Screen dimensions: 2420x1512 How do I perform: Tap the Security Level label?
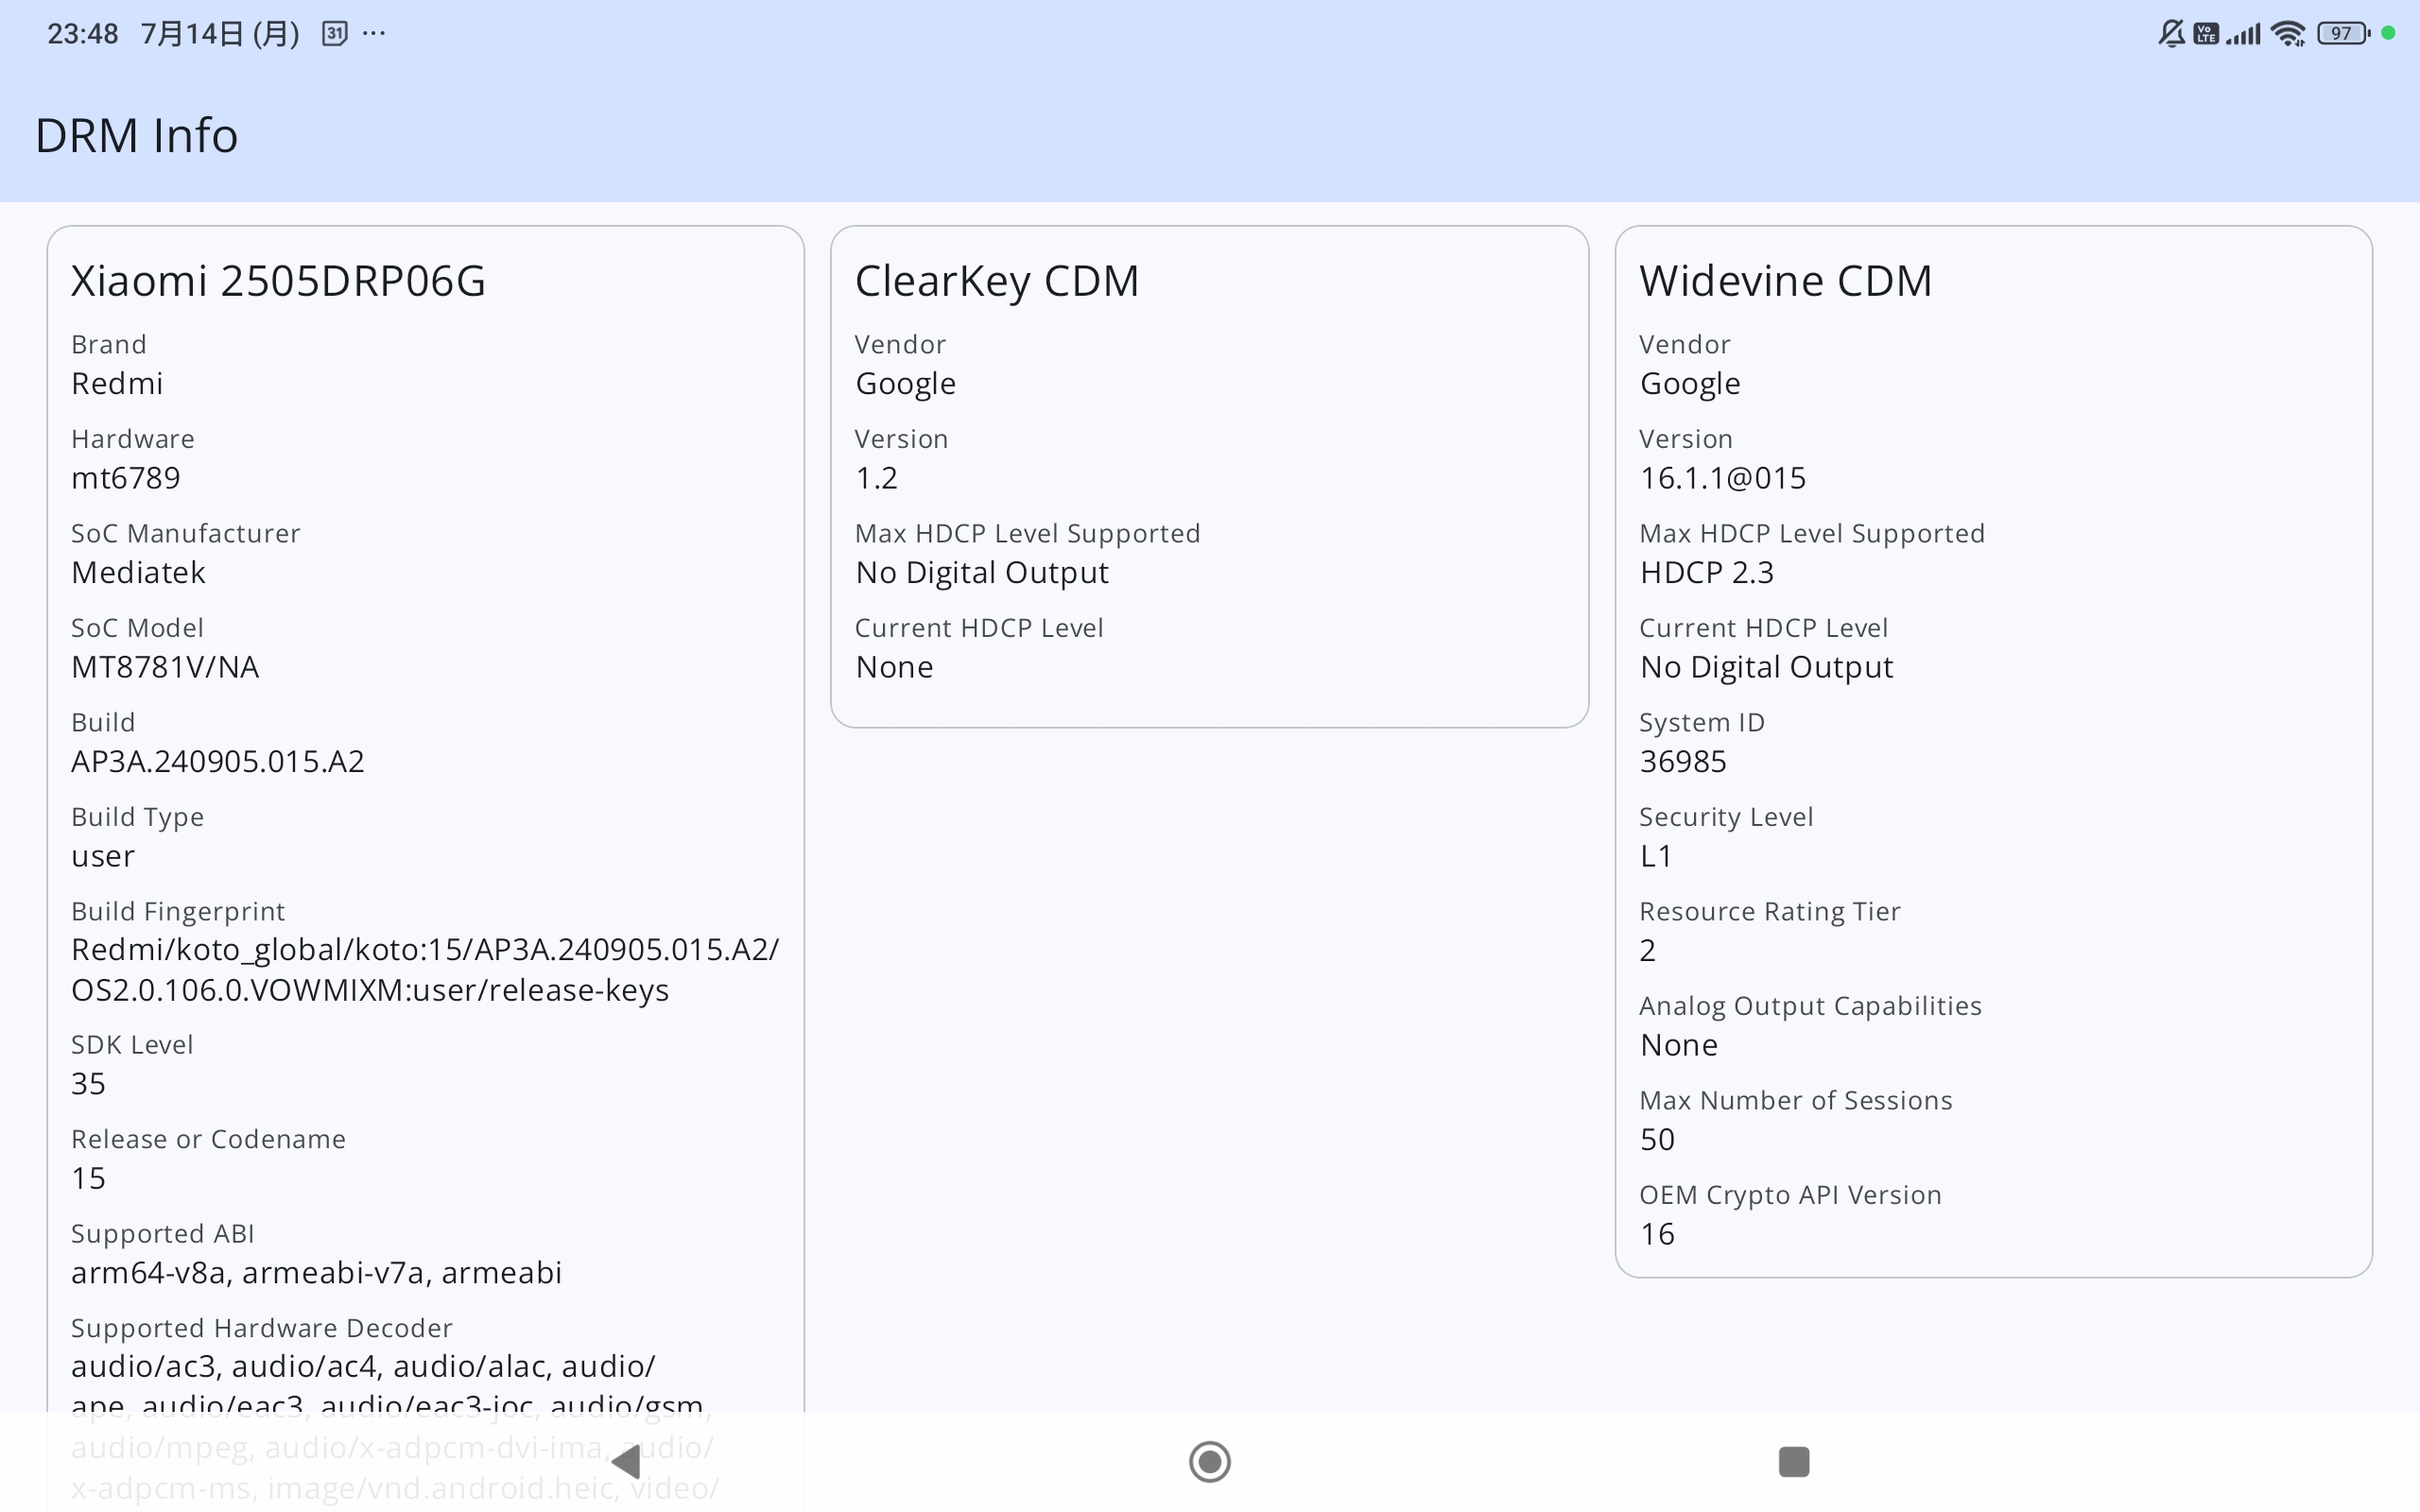coord(1726,817)
